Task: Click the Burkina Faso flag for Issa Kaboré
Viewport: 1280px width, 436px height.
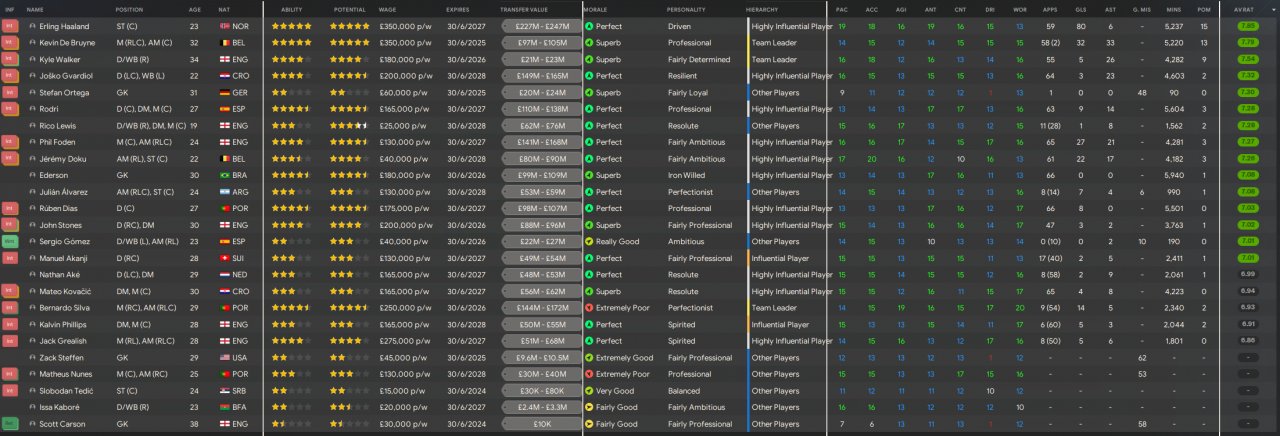Action: click(224, 408)
